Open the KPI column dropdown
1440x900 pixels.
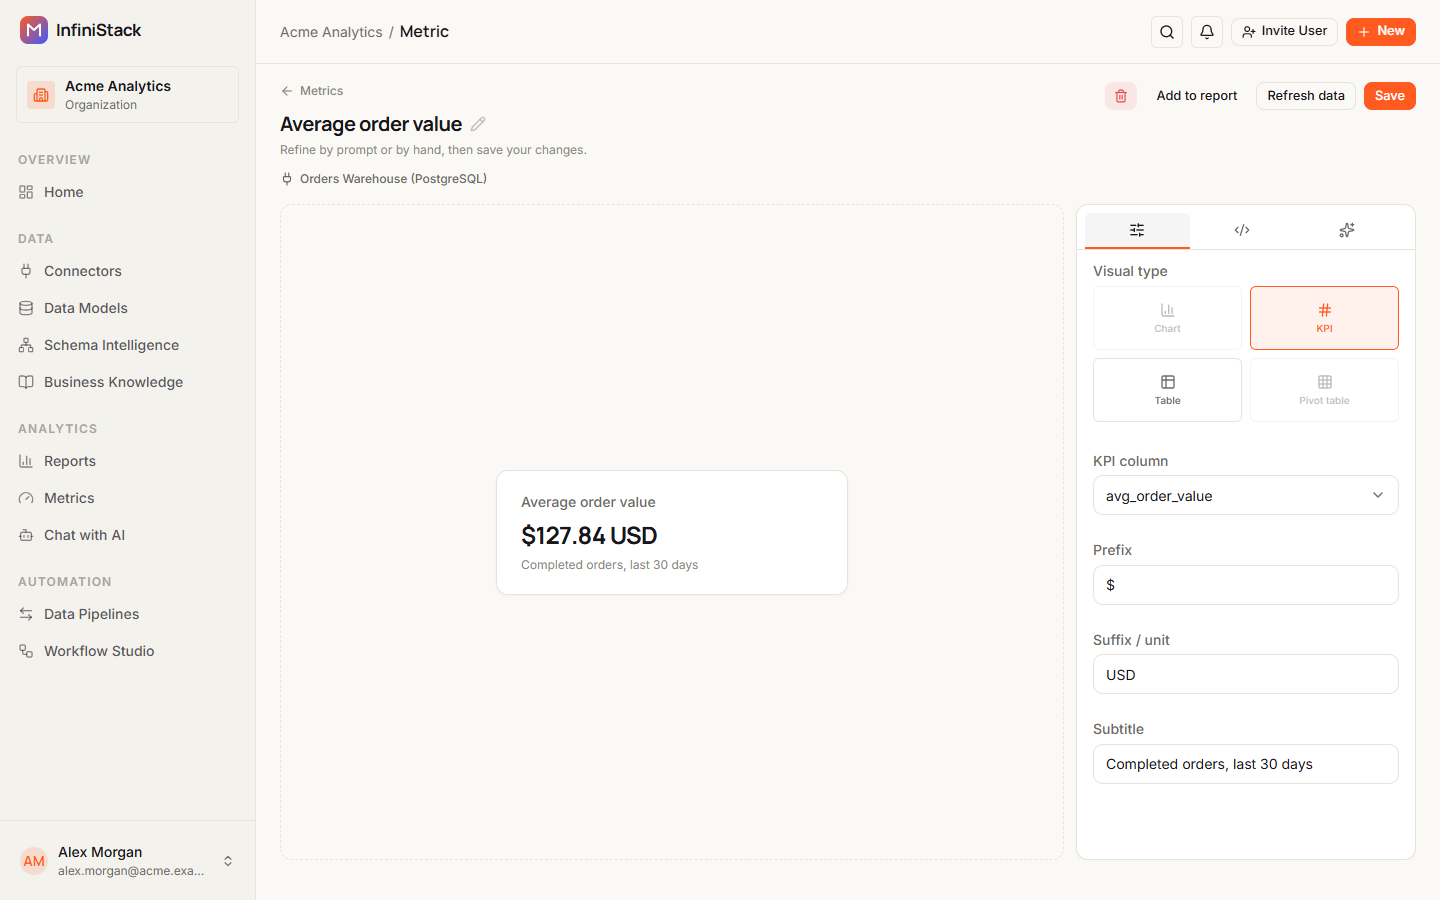1246,495
